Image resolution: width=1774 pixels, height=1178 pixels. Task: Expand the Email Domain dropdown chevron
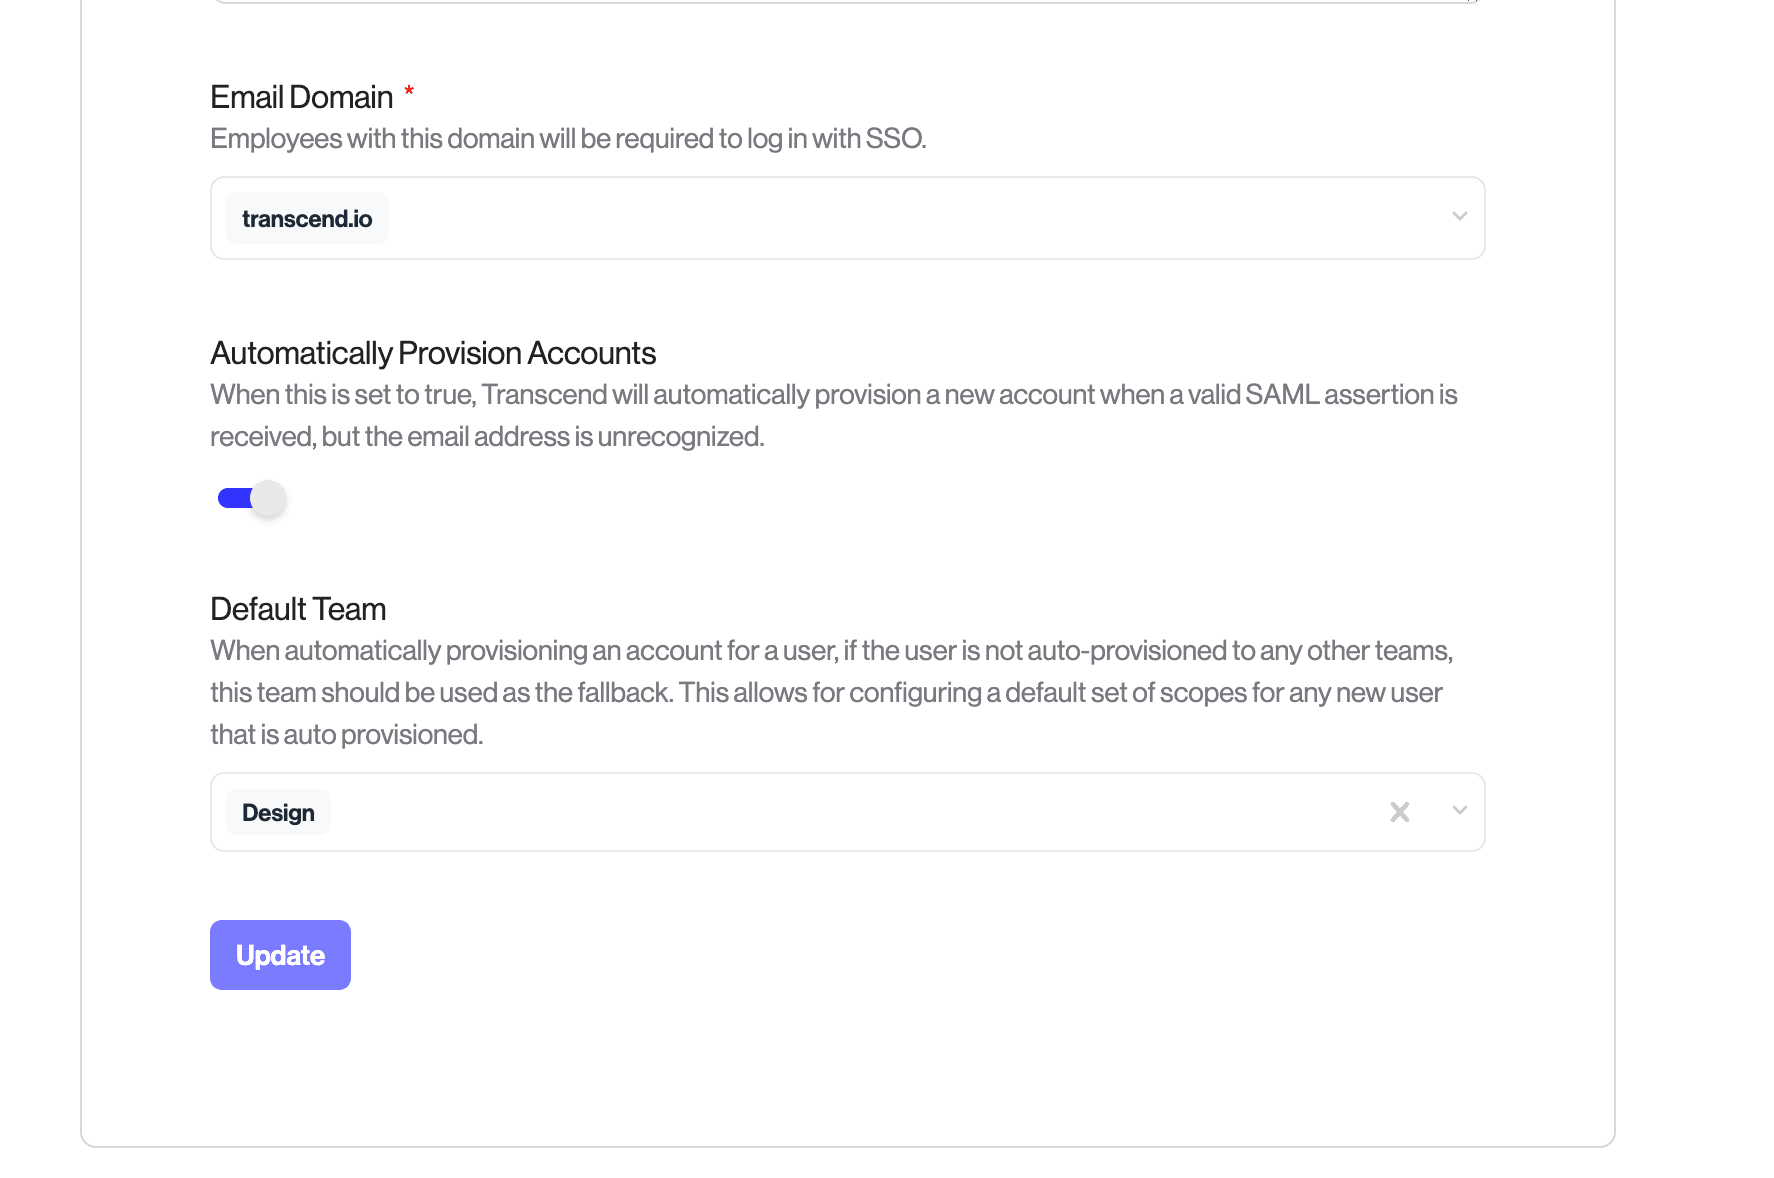1460,217
